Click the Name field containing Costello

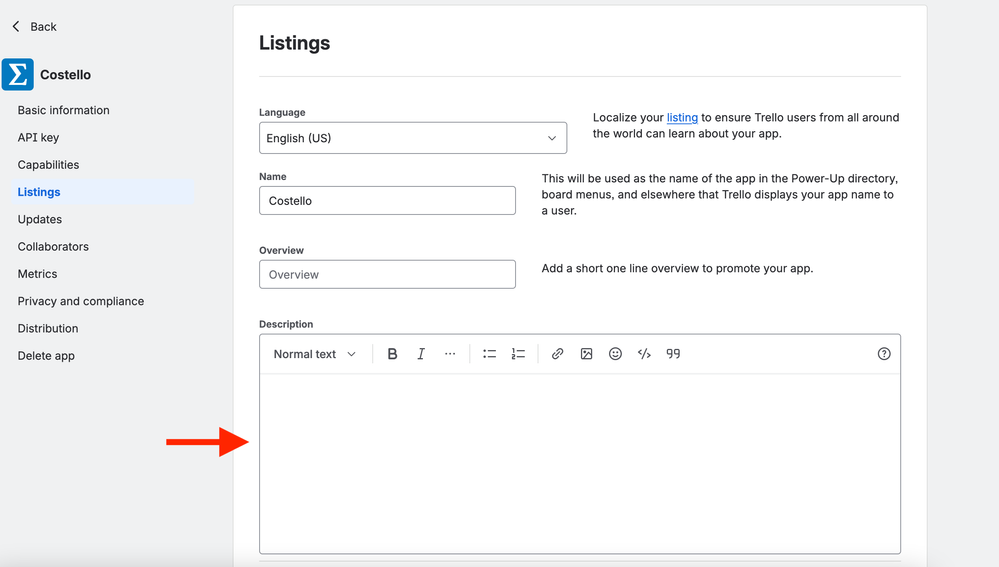pyautogui.click(x=387, y=201)
